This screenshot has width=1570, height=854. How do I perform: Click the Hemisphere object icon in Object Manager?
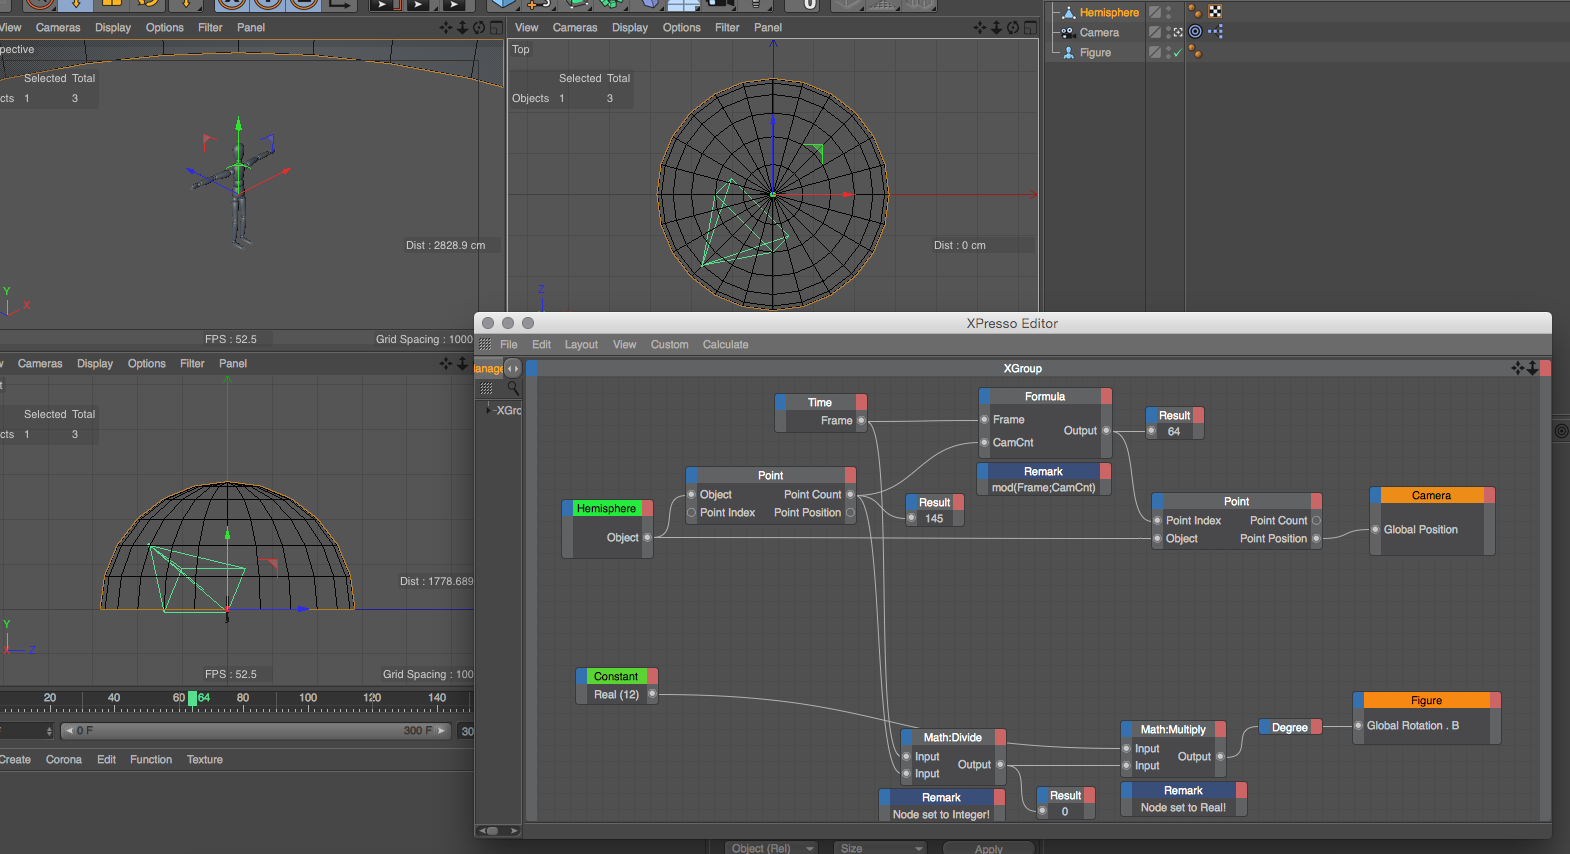pos(1068,12)
